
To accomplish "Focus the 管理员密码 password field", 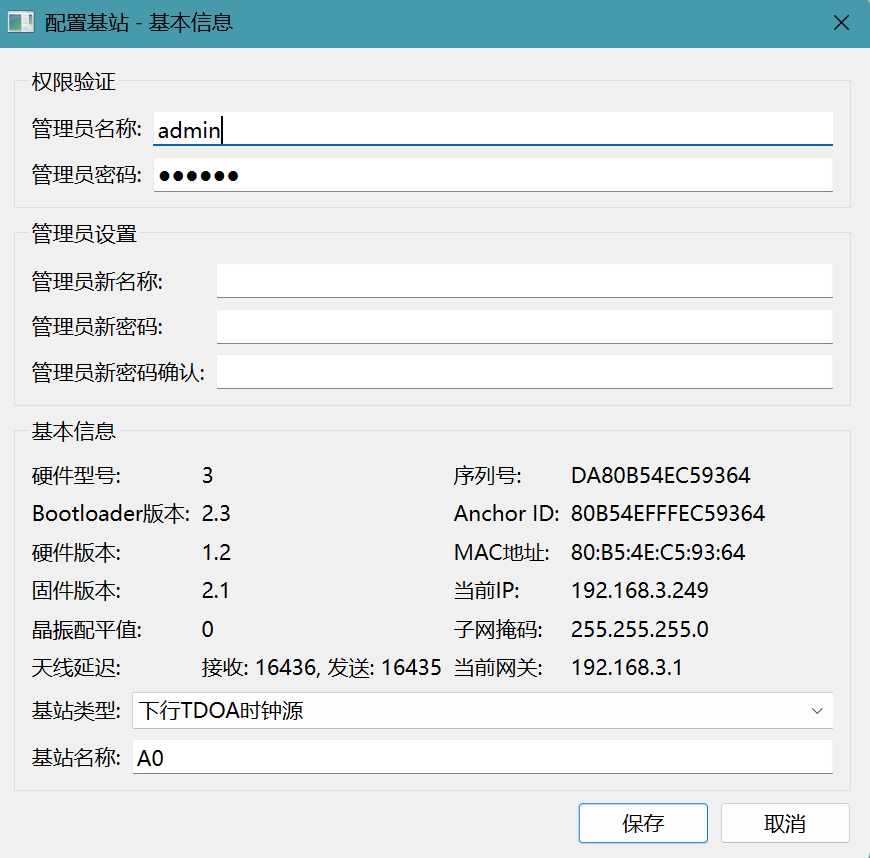I will point(492,175).
